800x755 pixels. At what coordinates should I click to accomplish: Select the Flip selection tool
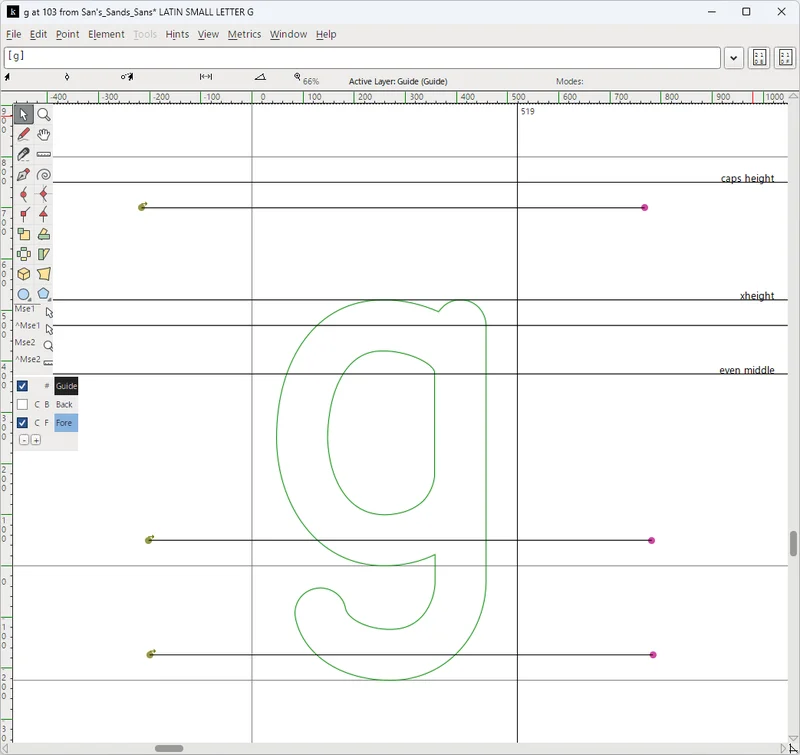pyautogui.click(x=23, y=254)
